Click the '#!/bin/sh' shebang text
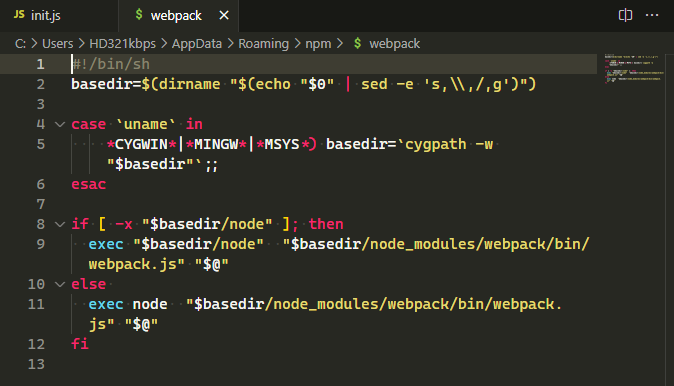 (111, 64)
